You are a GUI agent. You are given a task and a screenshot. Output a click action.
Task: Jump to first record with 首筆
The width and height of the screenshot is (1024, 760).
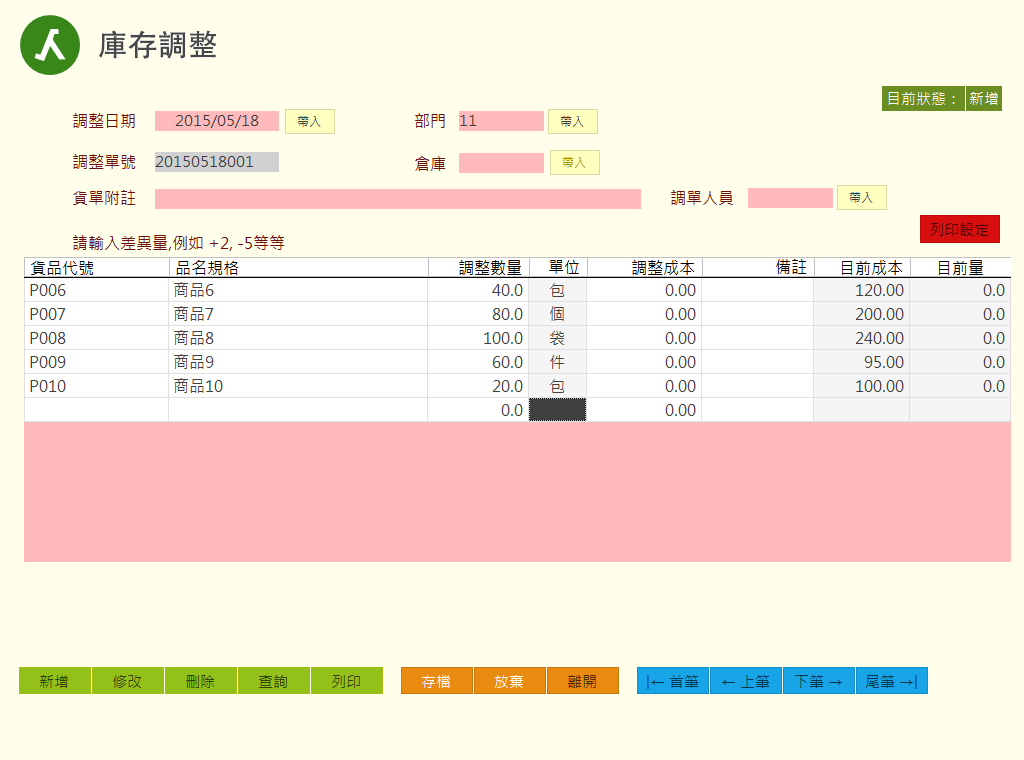pyautogui.click(x=673, y=681)
